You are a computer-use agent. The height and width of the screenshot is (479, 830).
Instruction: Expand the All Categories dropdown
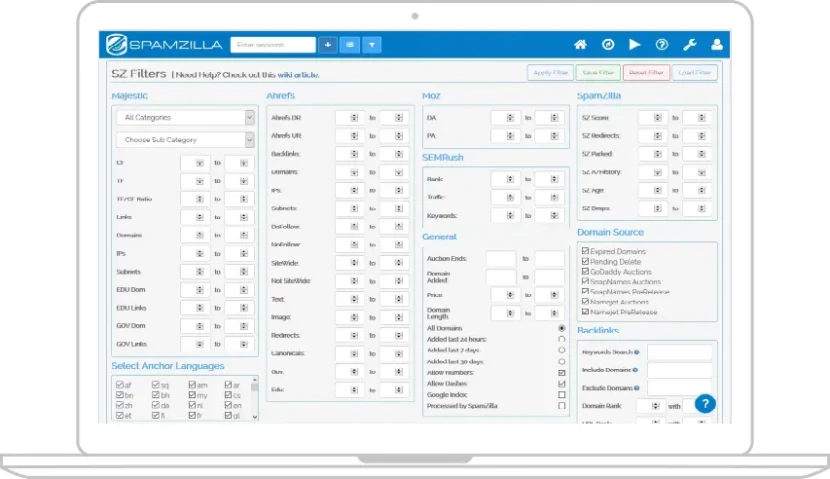[x=185, y=118]
